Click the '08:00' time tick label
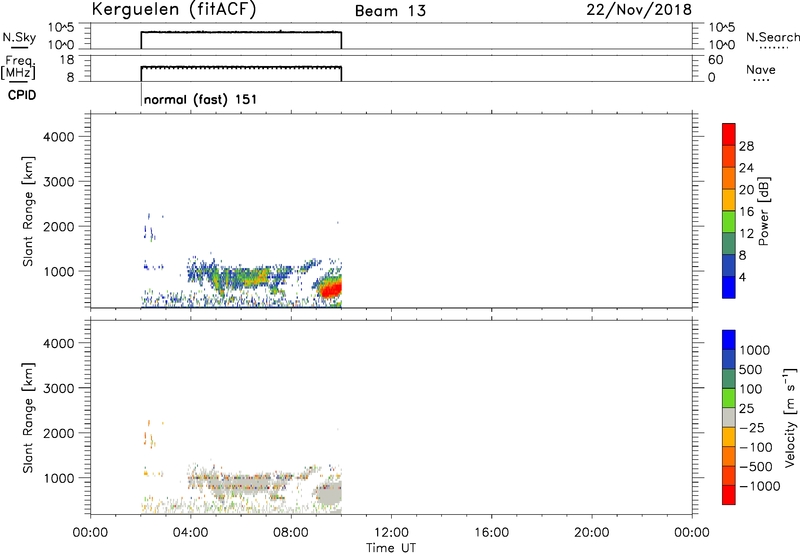This screenshot has height=554, width=800. pyautogui.click(x=291, y=533)
